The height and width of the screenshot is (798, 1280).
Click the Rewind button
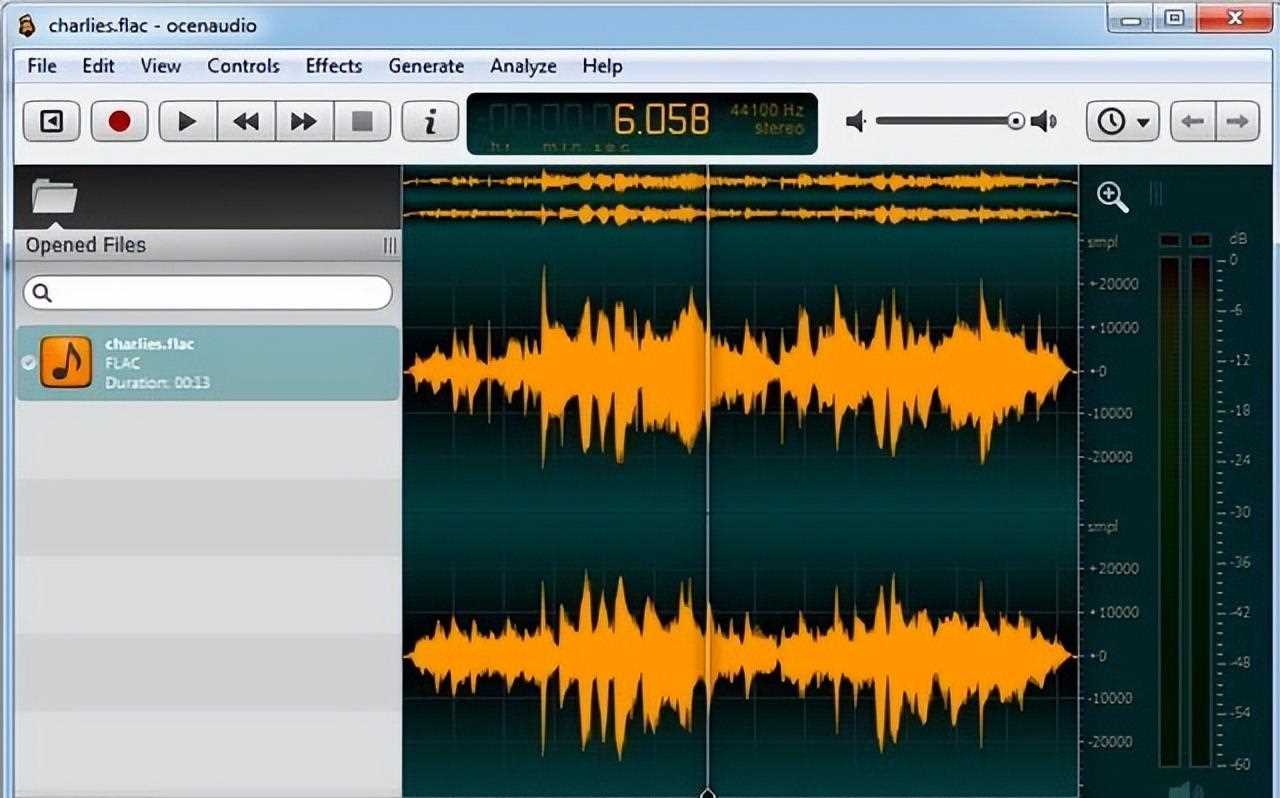coord(245,122)
